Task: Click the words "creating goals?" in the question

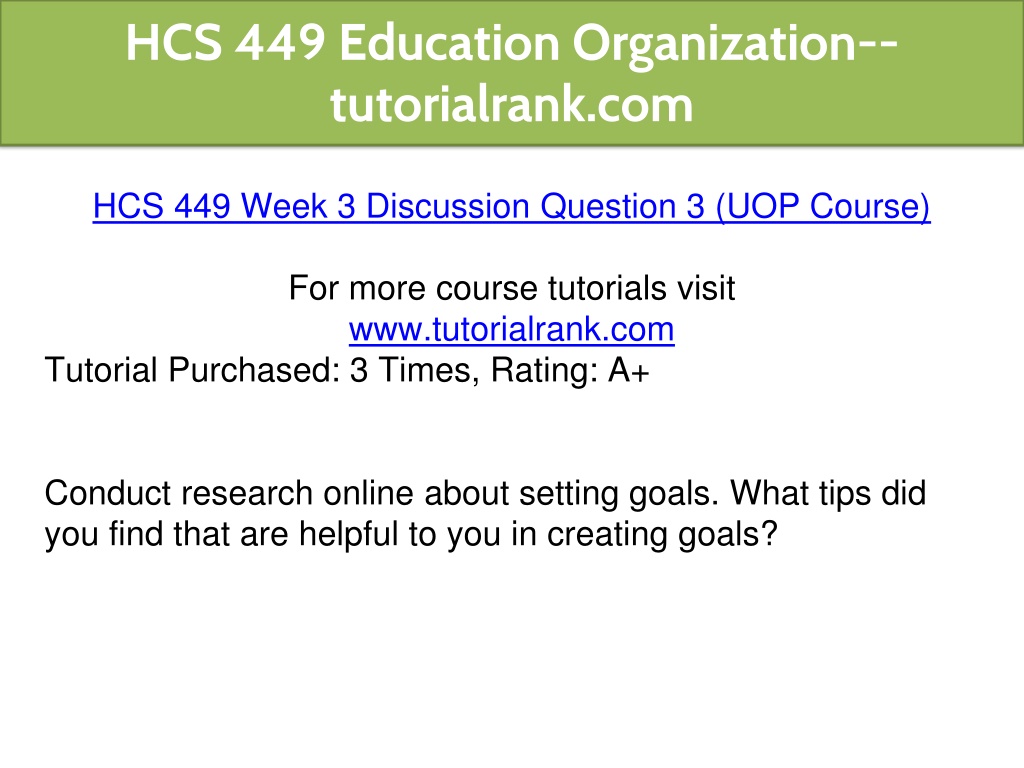Action: pyautogui.click(x=662, y=534)
